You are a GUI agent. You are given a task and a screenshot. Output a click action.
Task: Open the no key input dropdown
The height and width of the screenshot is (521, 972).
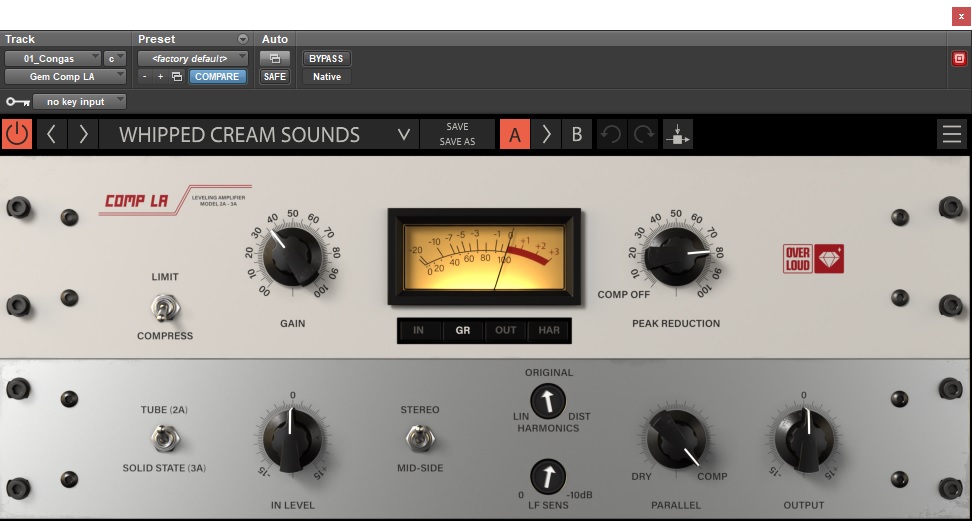[79, 102]
